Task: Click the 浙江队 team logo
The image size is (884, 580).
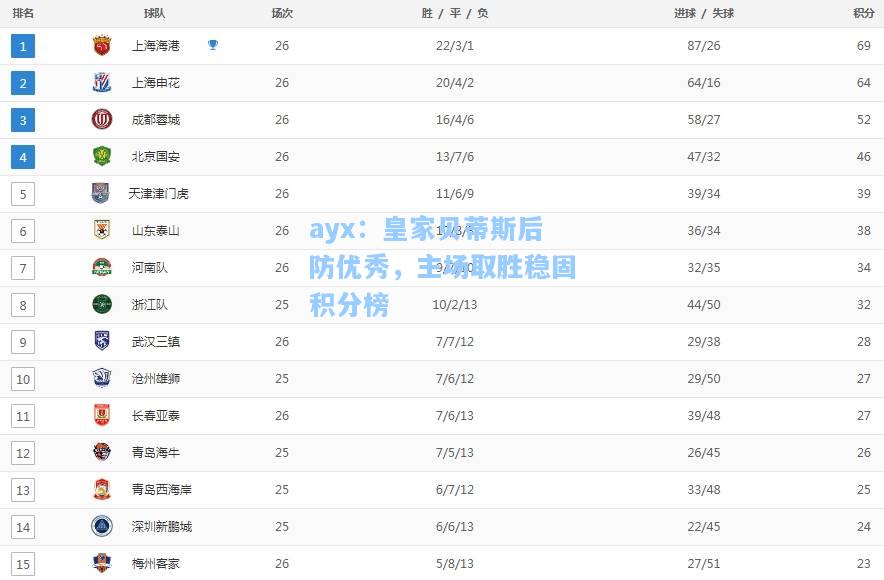Action: point(102,304)
